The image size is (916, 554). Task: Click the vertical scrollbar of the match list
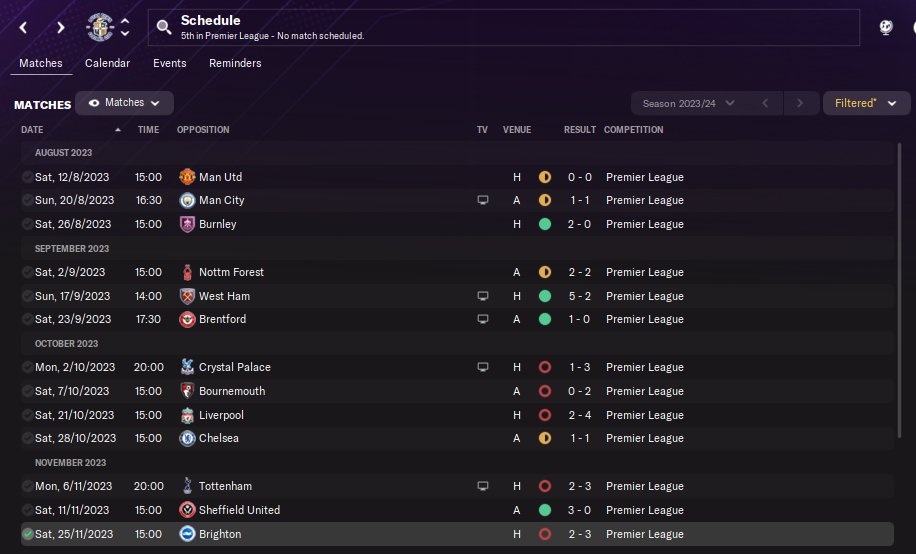click(x=900, y=290)
